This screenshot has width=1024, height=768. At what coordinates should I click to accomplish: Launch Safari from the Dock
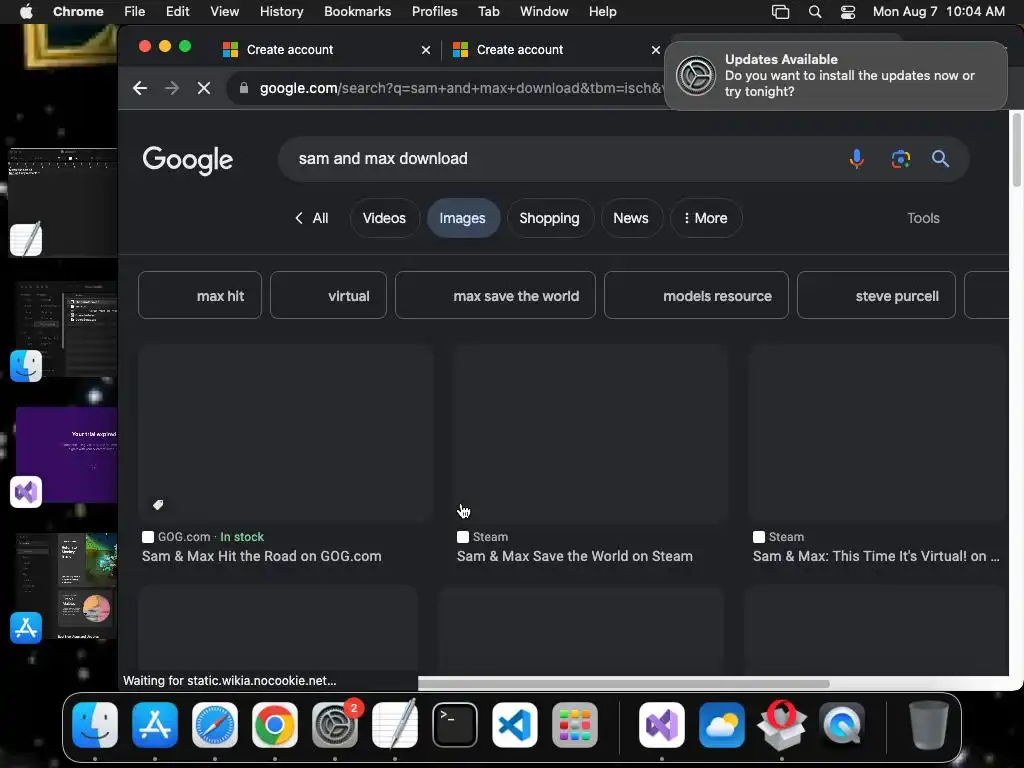(x=215, y=725)
